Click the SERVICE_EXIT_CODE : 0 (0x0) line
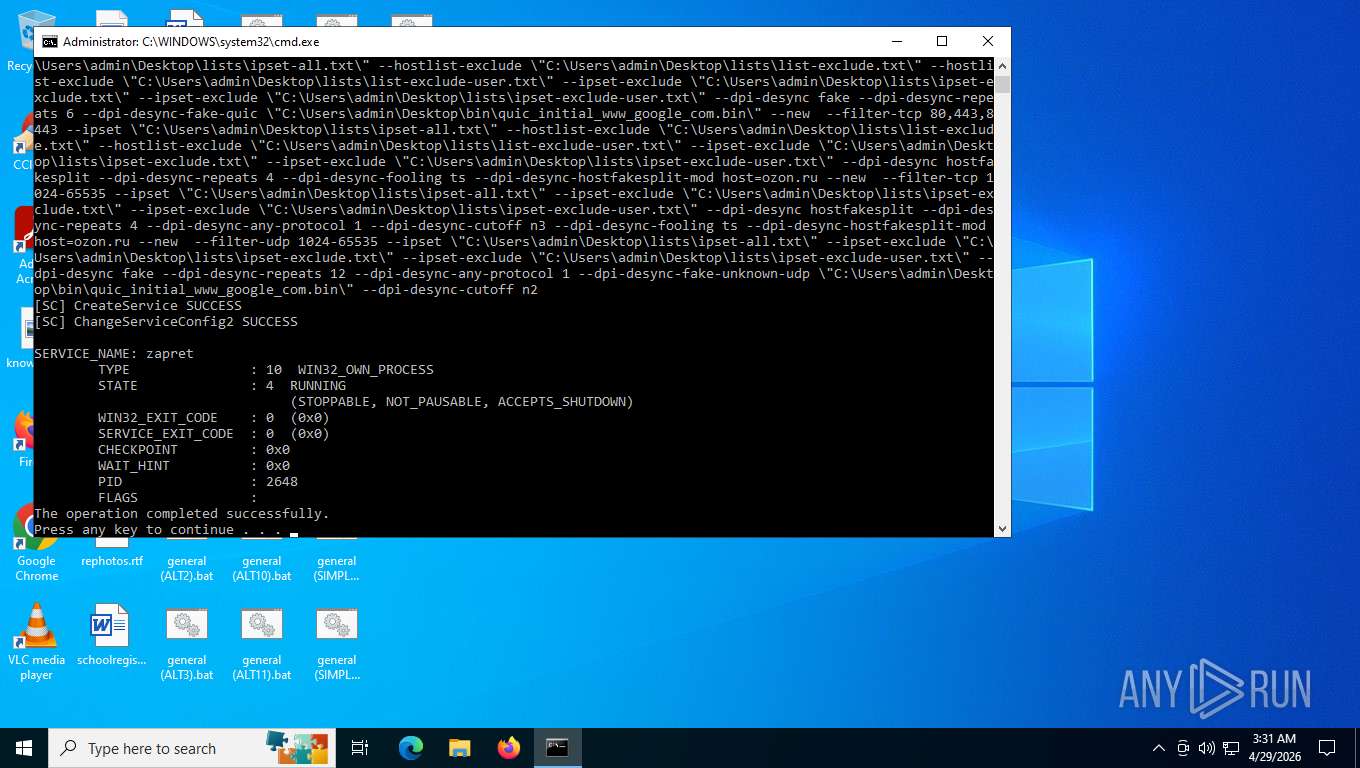 point(214,433)
